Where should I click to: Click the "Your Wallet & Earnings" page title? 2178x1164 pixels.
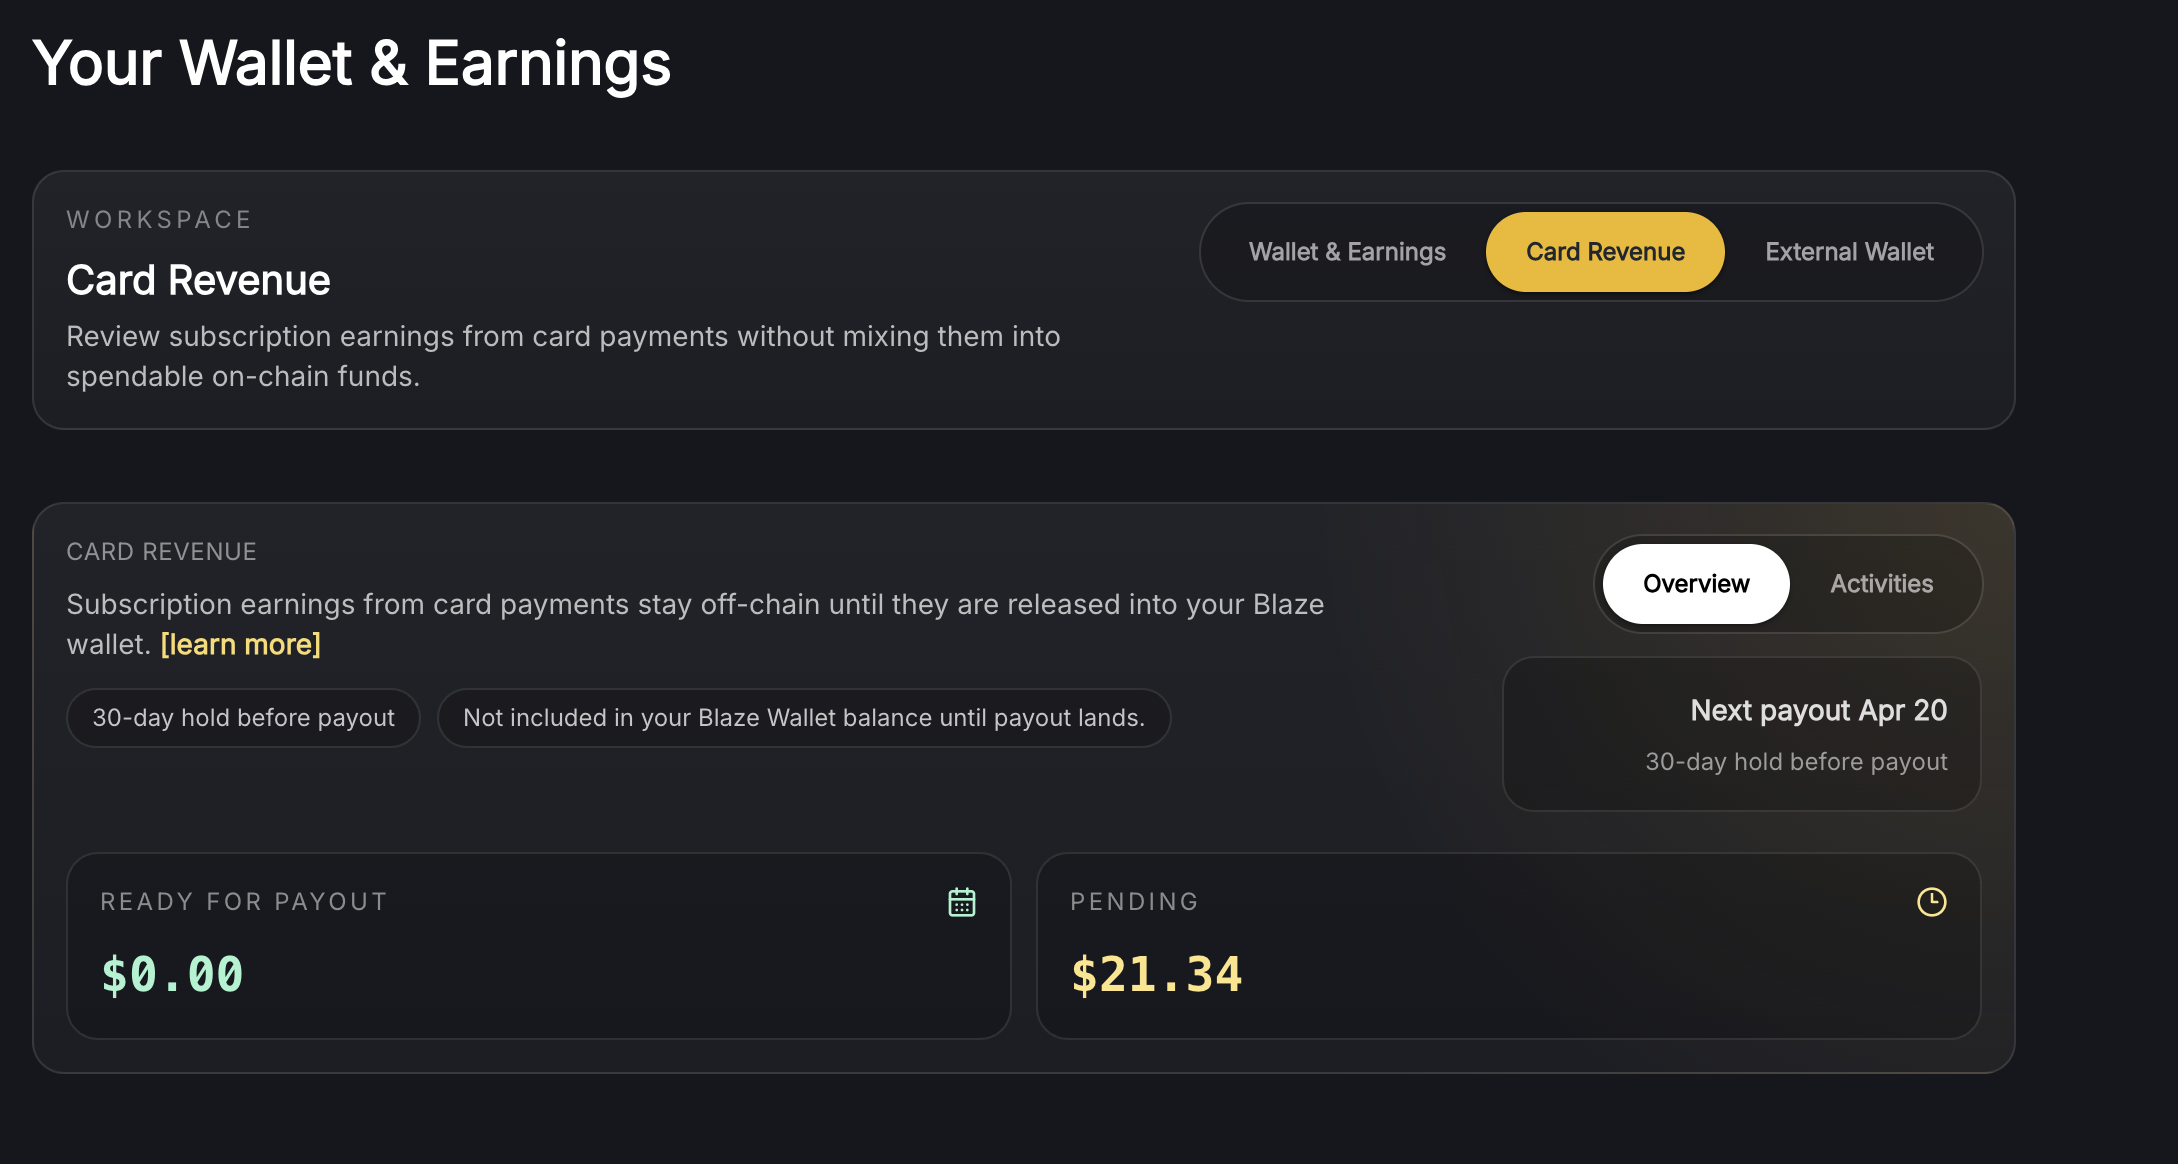point(351,64)
